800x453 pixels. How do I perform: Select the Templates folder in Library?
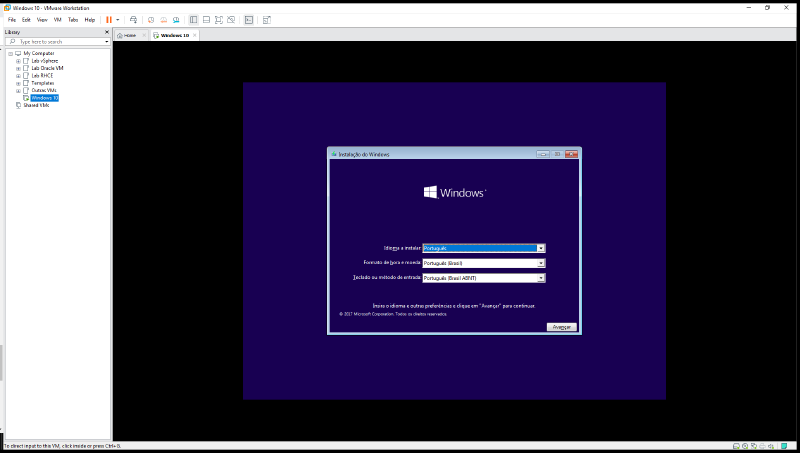click(x=42, y=82)
